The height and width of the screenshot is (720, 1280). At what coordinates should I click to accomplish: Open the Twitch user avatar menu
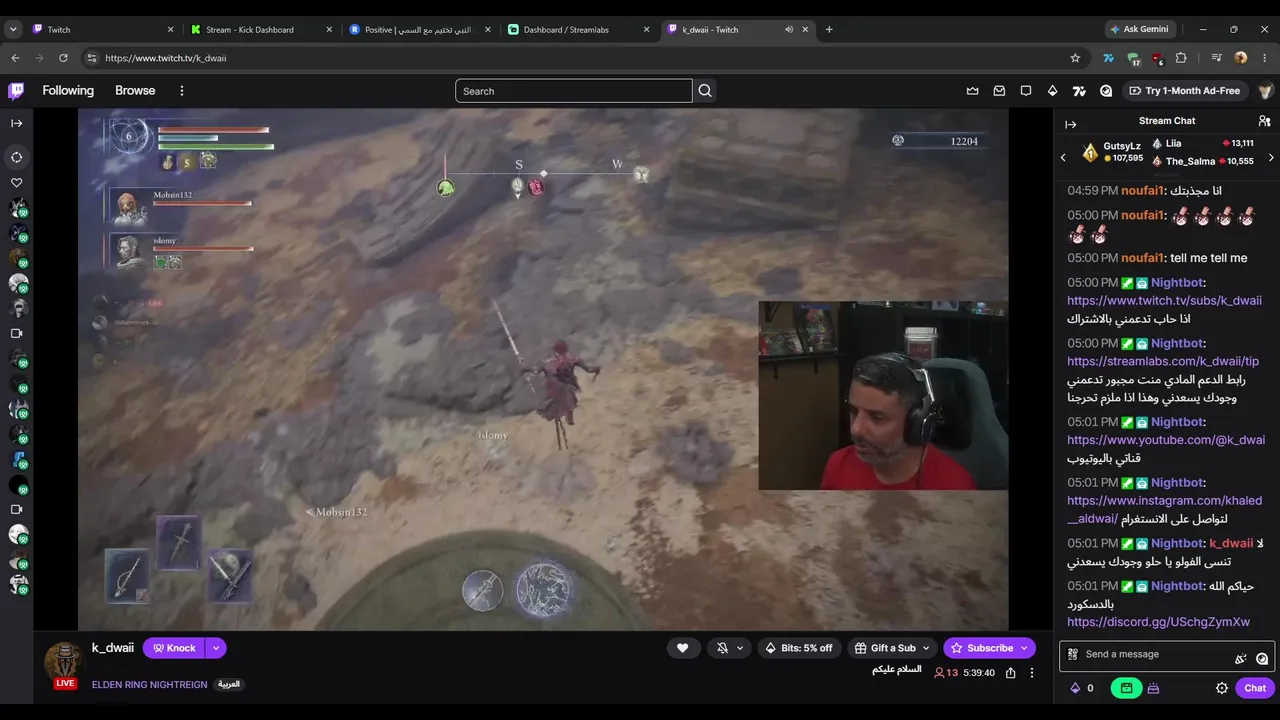coord(1265,91)
